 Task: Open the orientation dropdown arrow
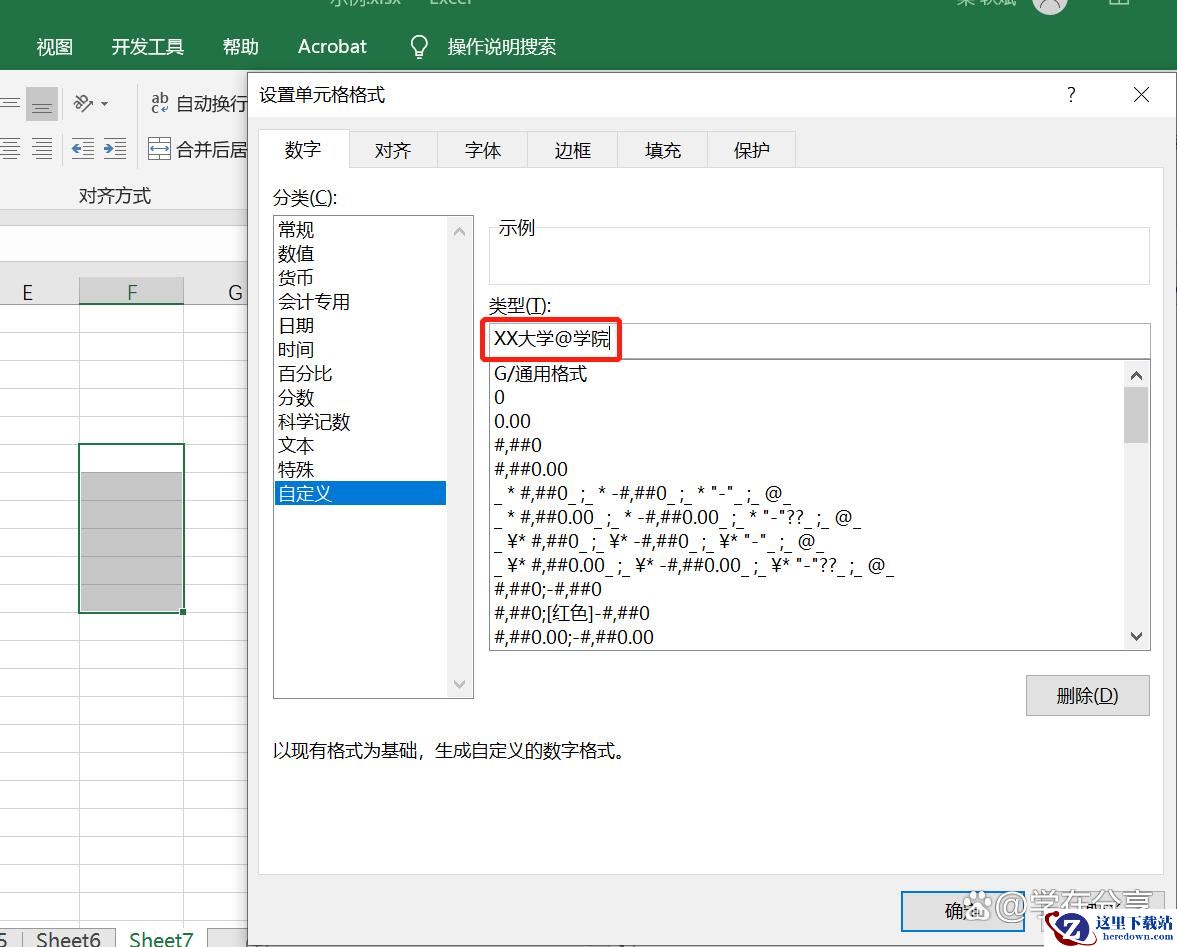105,104
